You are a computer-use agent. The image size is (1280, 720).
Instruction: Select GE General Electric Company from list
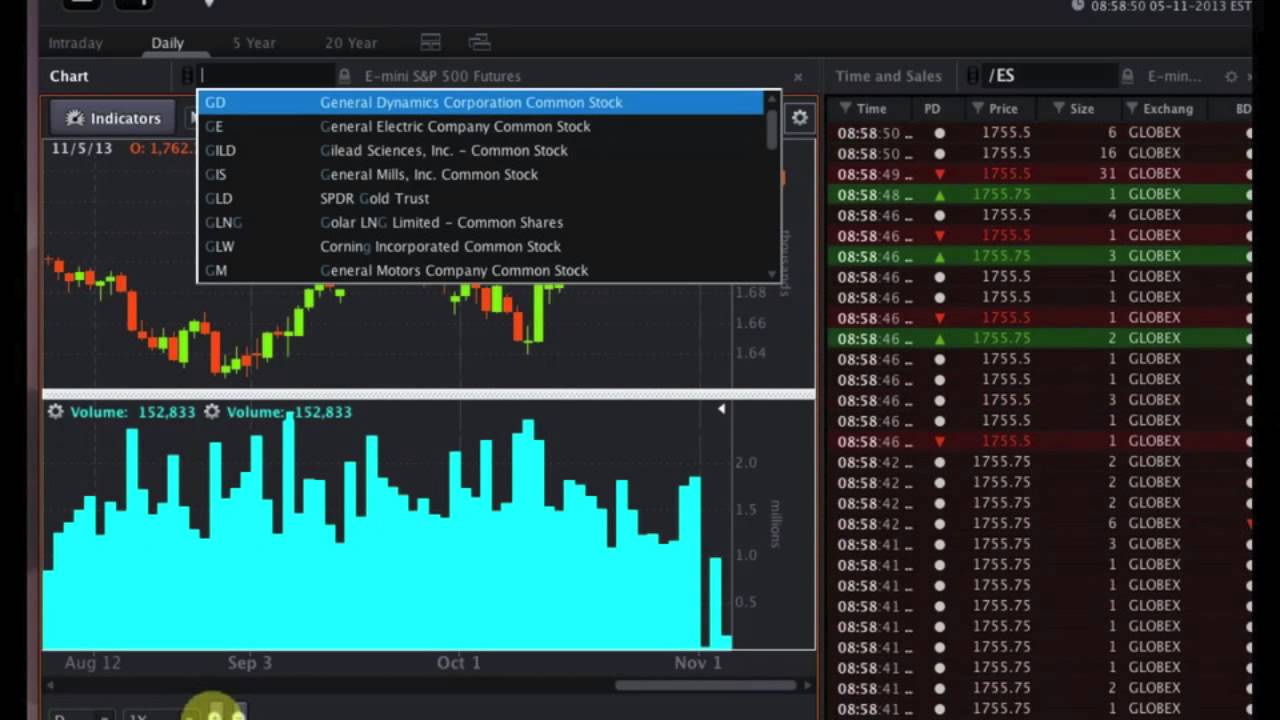(482, 126)
